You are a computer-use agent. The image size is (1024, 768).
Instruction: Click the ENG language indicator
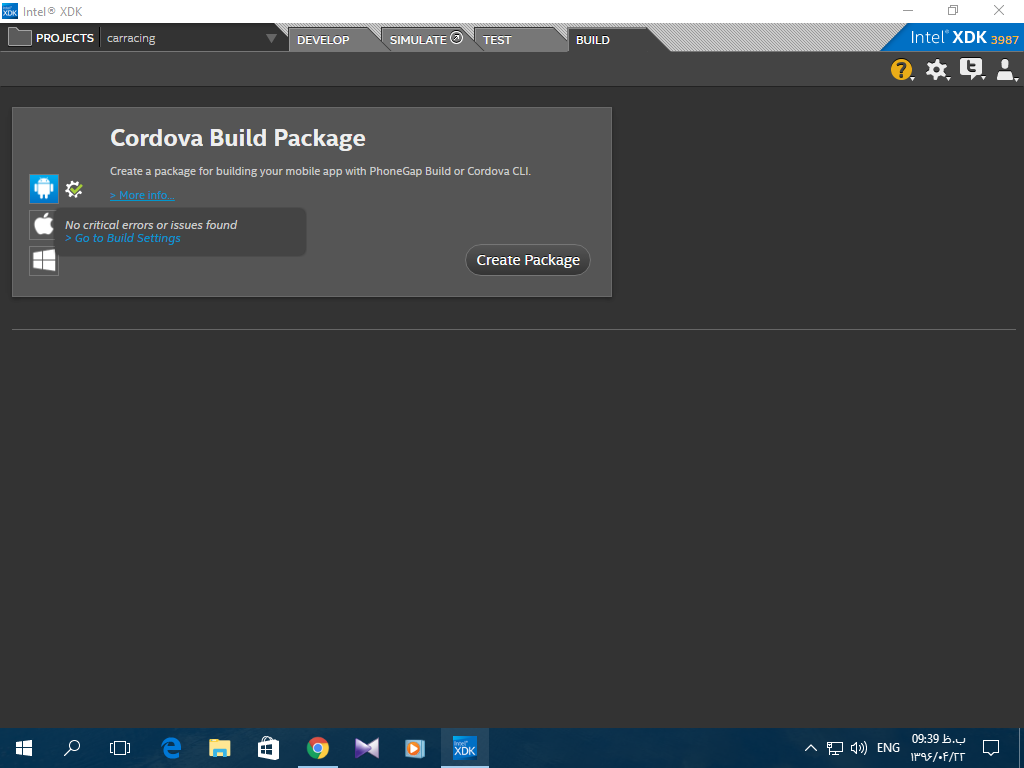(888, 748)
